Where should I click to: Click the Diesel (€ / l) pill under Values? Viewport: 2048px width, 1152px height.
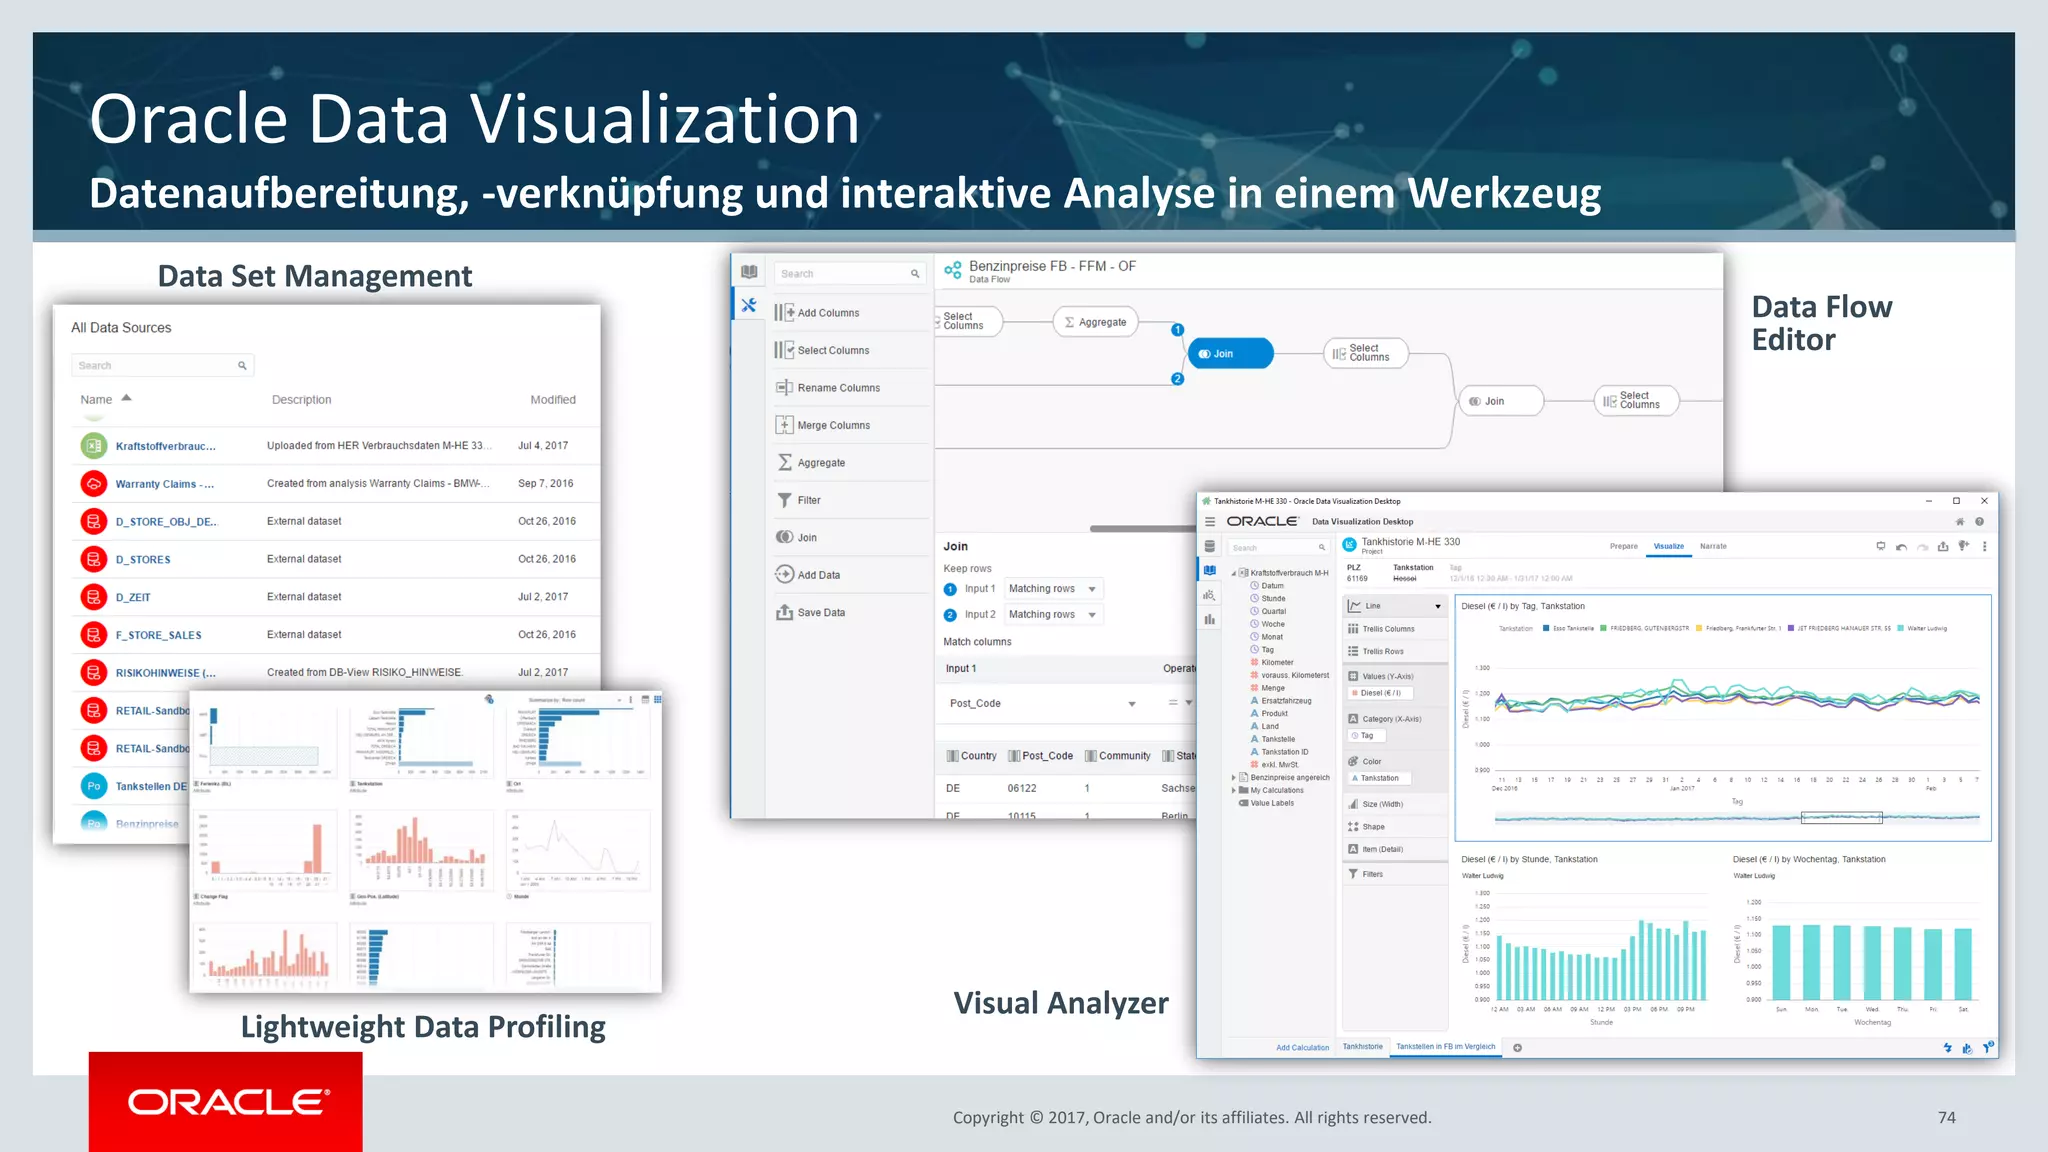click(x=1380, y=693)
